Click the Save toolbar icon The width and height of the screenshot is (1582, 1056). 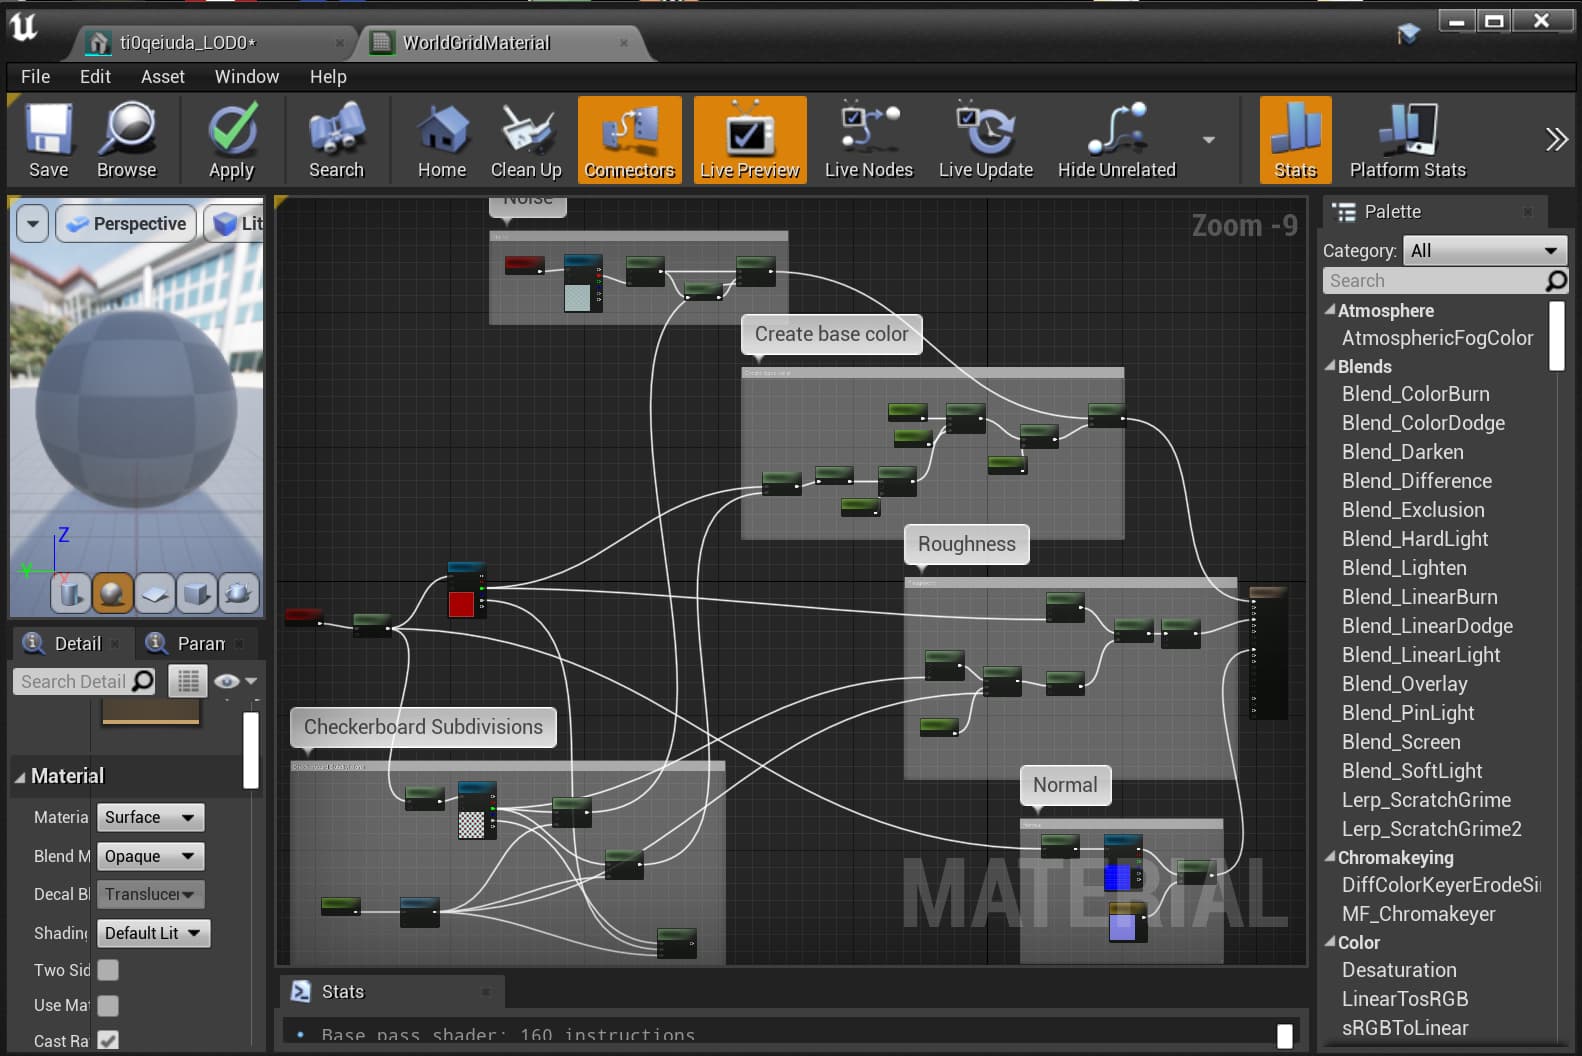(x=48, y=140)
